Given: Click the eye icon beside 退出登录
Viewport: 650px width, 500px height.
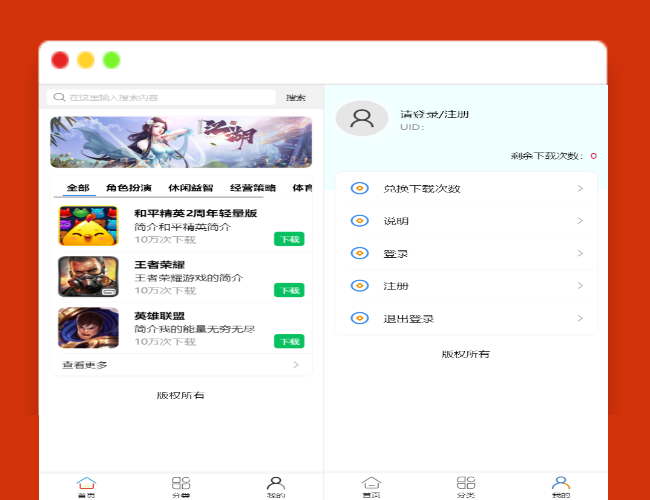Looking at the screenshot, I should [359, 318].
